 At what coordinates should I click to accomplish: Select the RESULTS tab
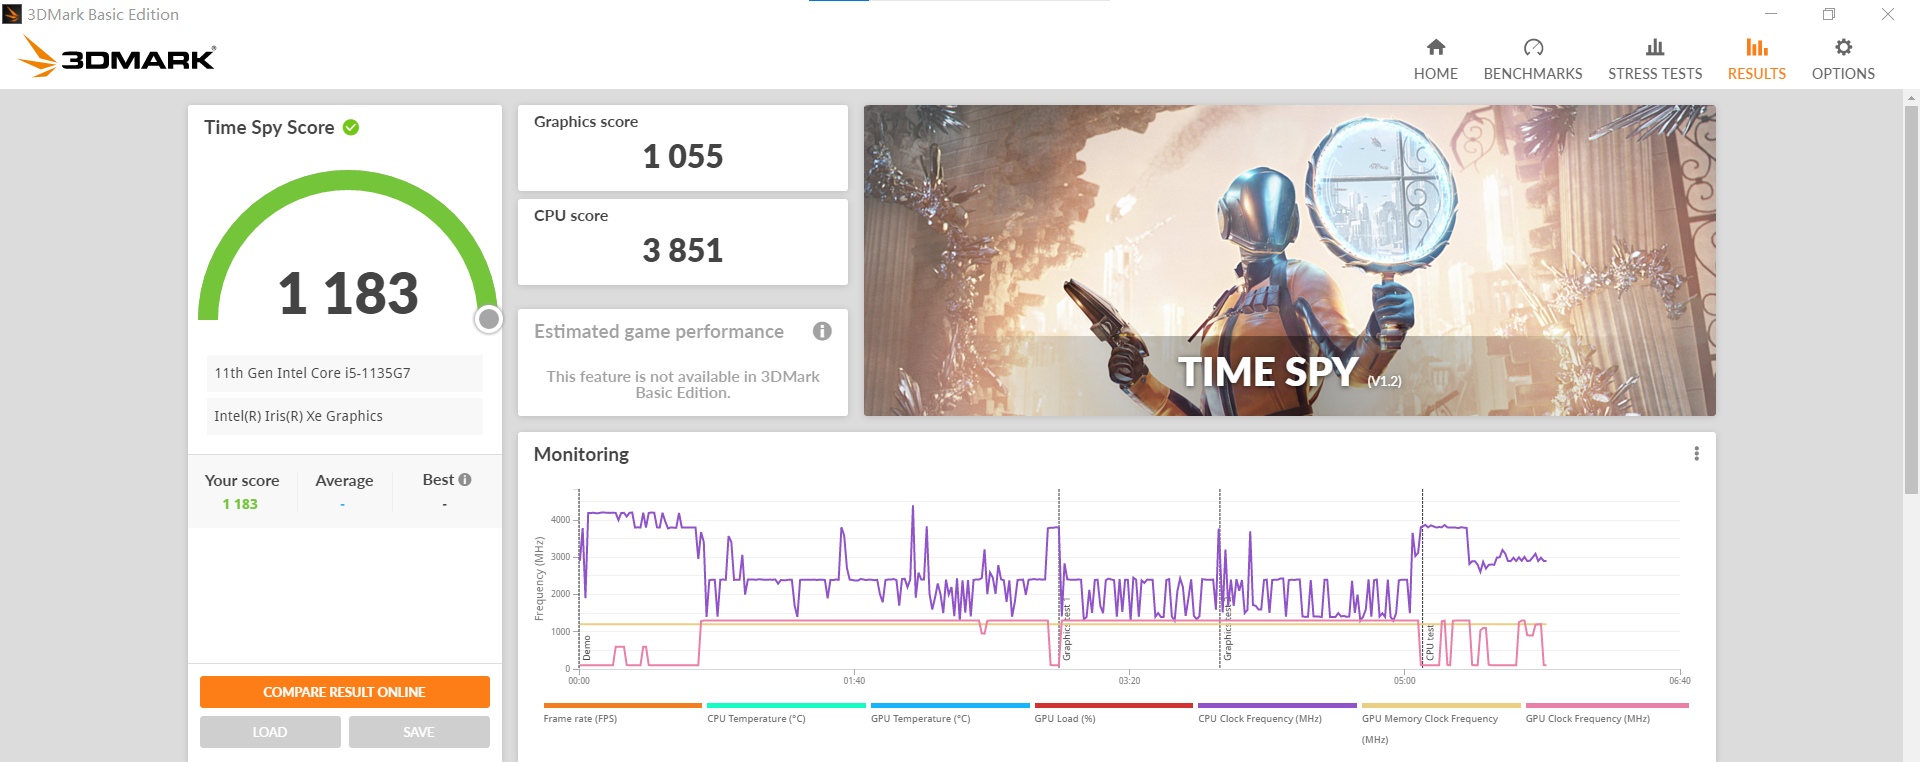click(1756, 60)
